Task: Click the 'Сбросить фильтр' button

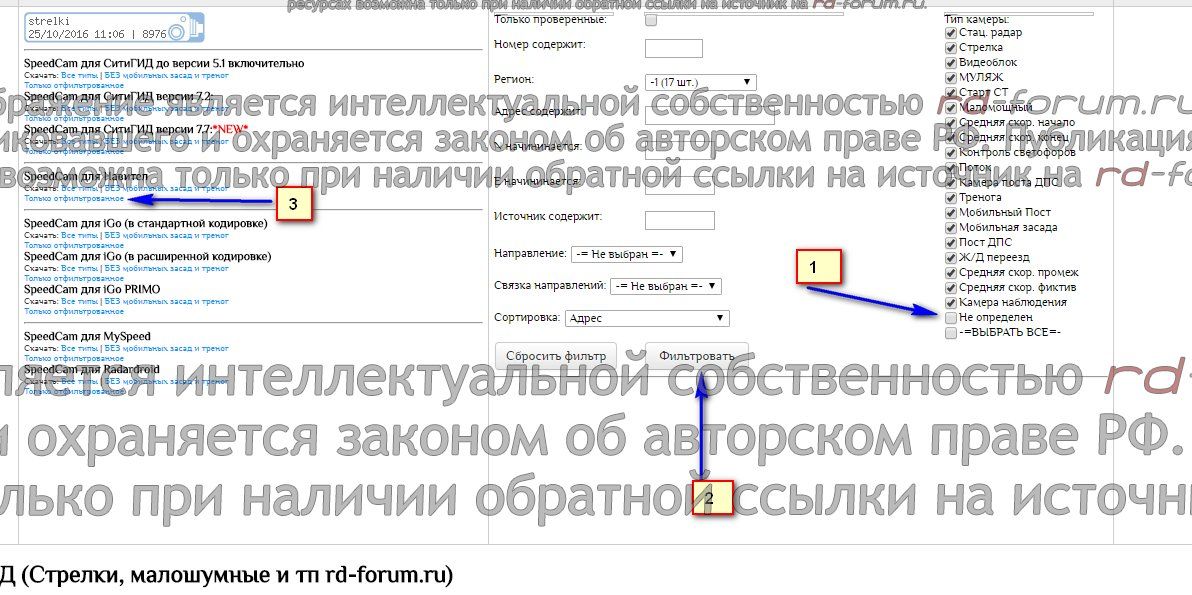Action: click(556, 356)
